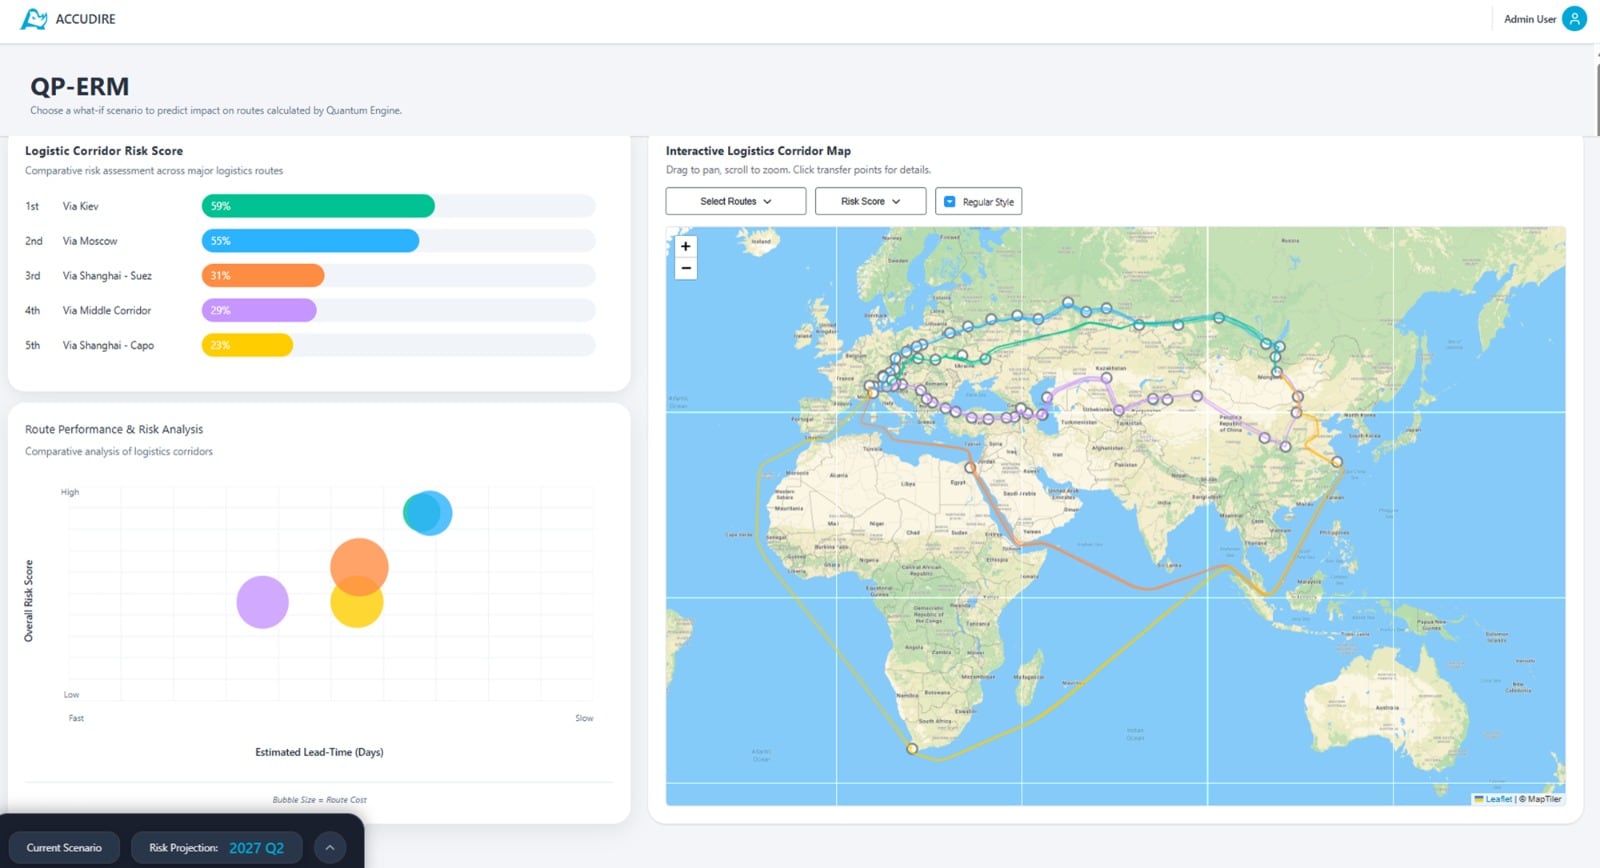
Task: Click Risk Projection 2027 Q2
Action: [217, 848]
